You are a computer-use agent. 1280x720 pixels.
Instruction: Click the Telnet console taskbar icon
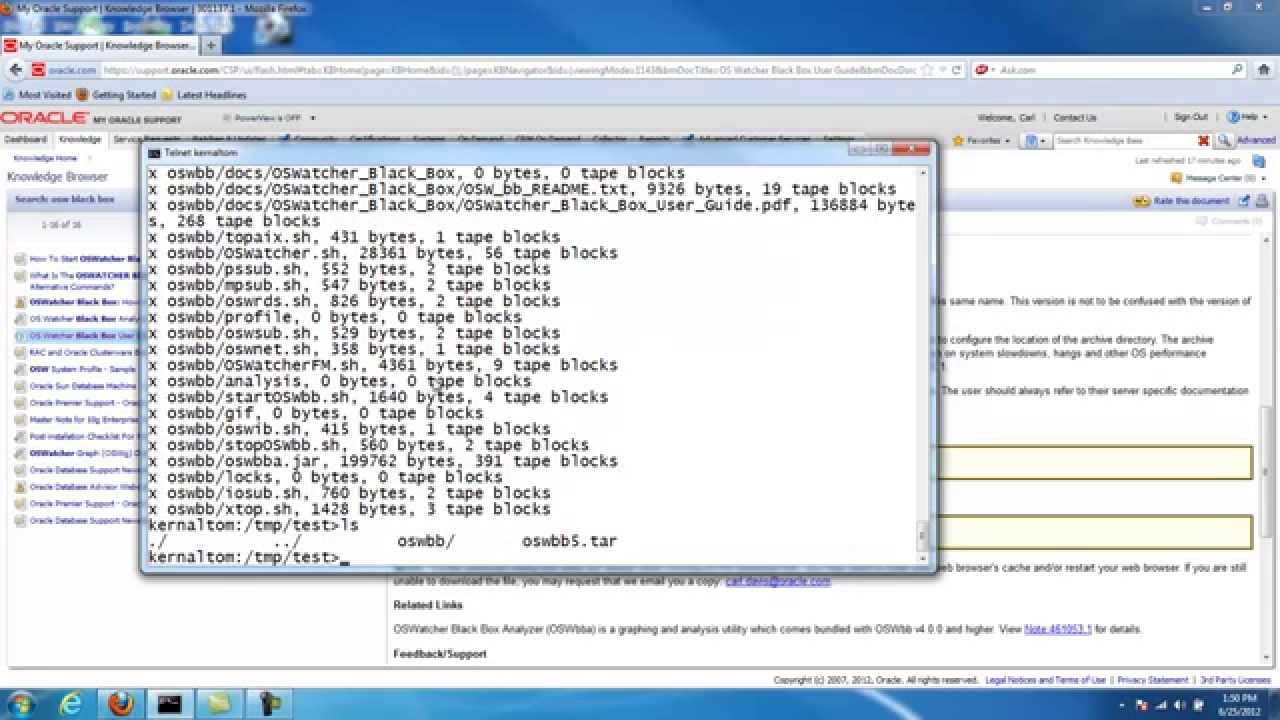coord(169,704)
